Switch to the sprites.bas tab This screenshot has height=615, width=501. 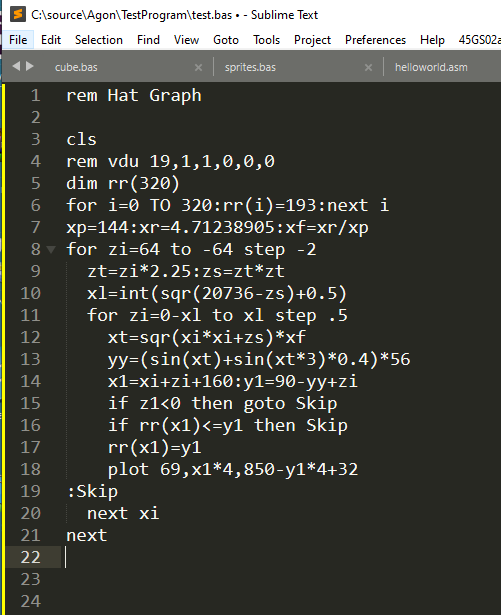coord(250,67)
